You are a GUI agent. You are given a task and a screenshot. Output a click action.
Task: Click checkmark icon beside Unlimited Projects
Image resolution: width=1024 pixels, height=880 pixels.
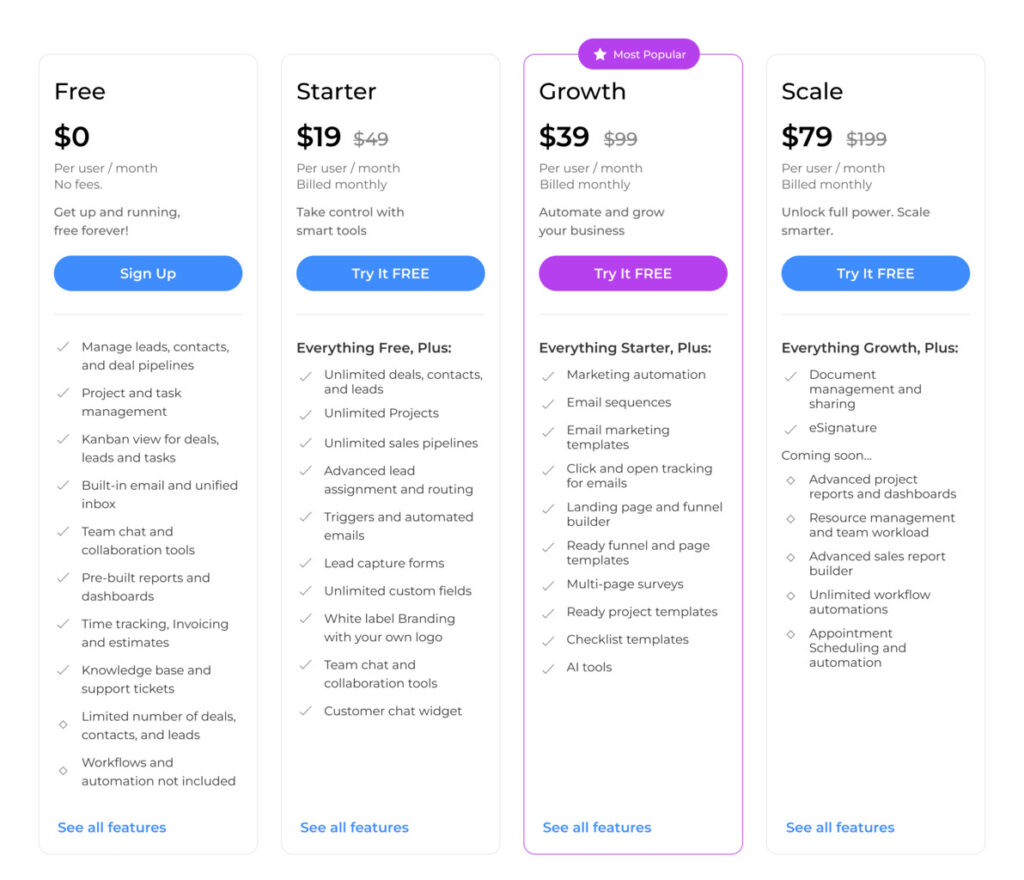305,414
